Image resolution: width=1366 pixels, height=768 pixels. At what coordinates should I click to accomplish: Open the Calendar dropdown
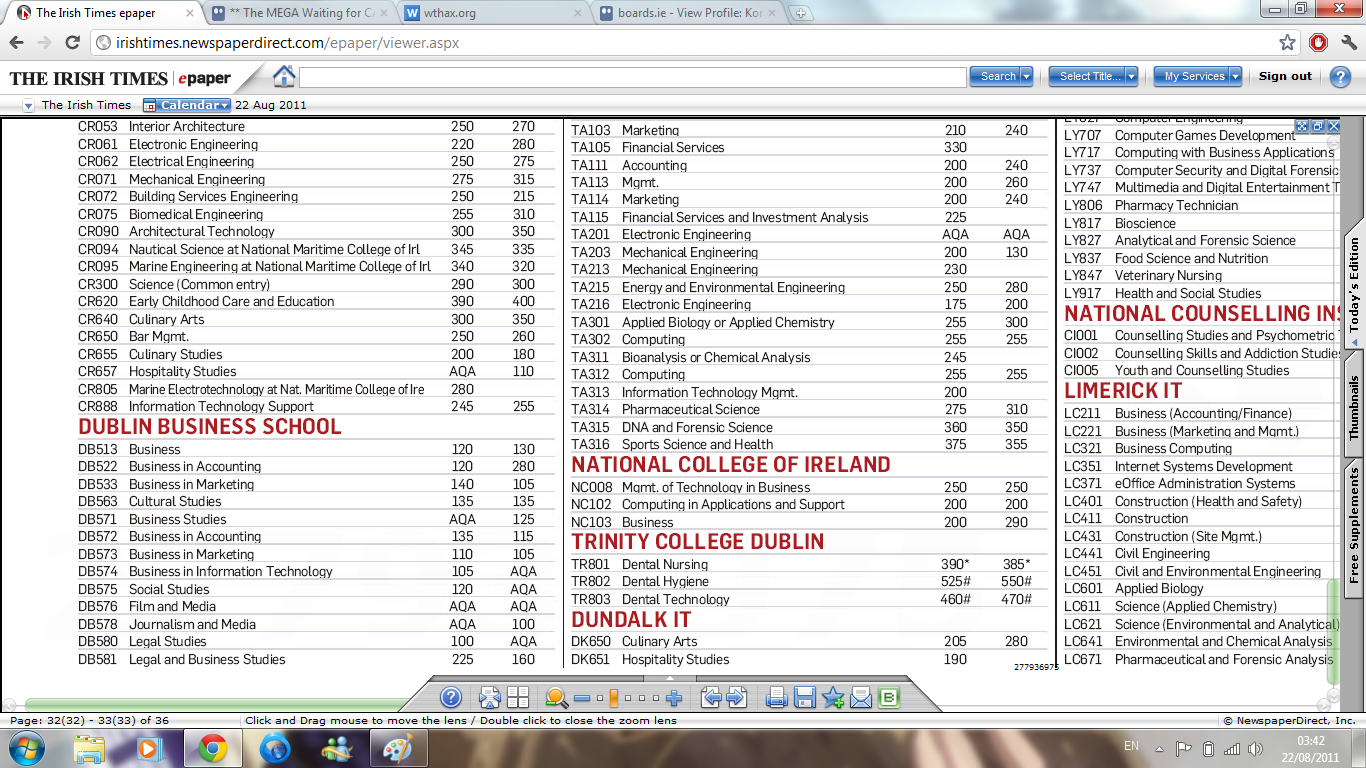click(186, 104)
